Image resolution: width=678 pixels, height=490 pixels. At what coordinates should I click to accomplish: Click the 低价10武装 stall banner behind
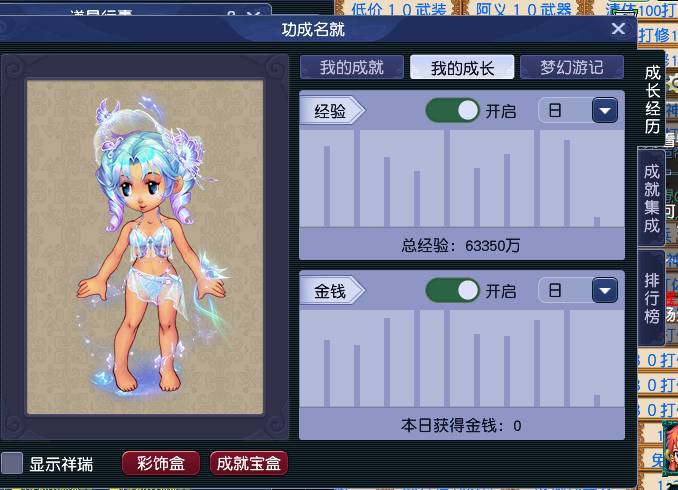(x=398, y=9)
